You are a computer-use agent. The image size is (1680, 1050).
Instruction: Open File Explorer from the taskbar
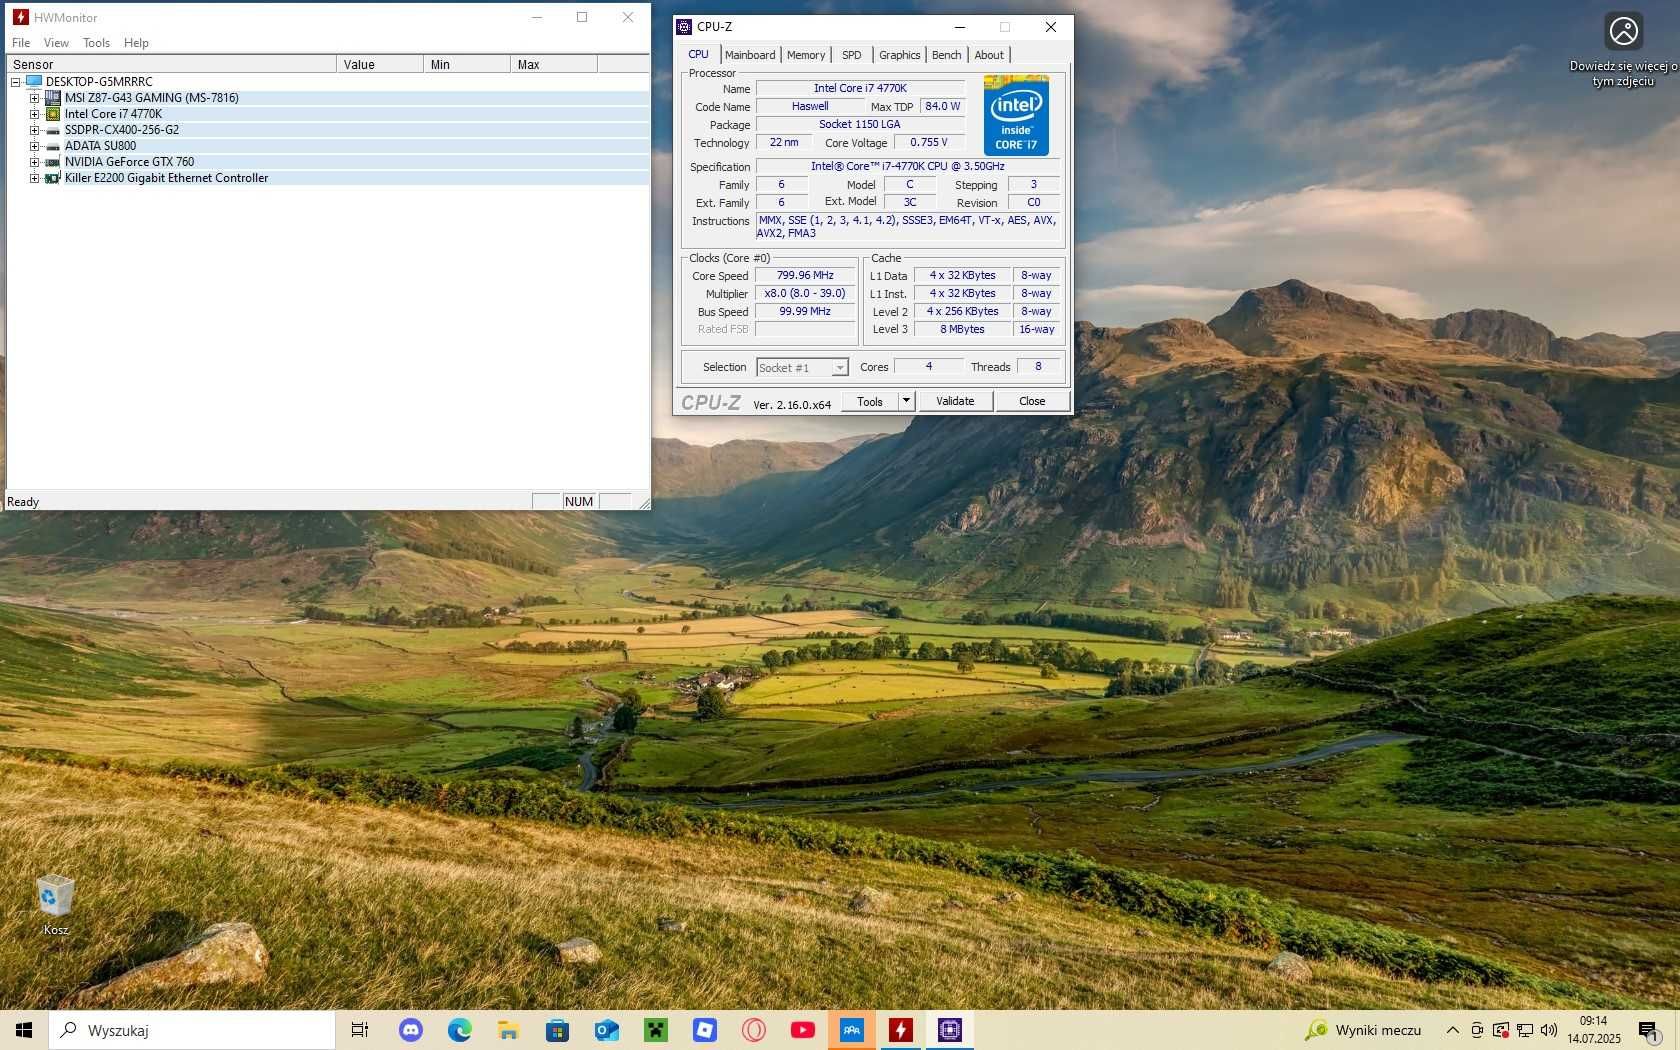tap(509, 1030)
